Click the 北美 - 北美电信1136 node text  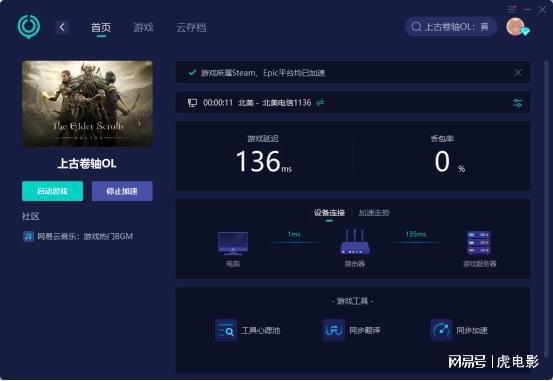(275, 103)
